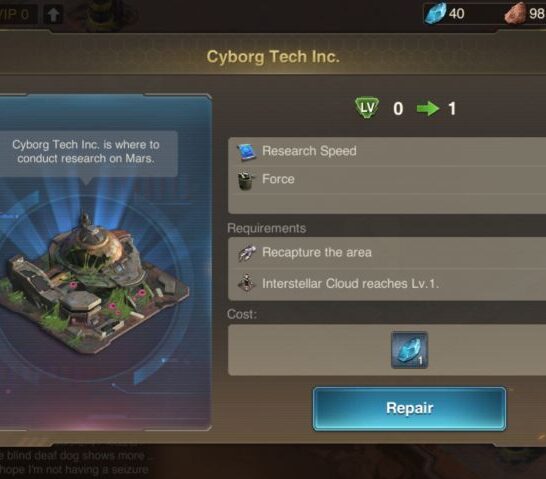The width and height of the screenshot is (546, 479).
Task: Select the Force stat row
Action: [x=387, y=180]
